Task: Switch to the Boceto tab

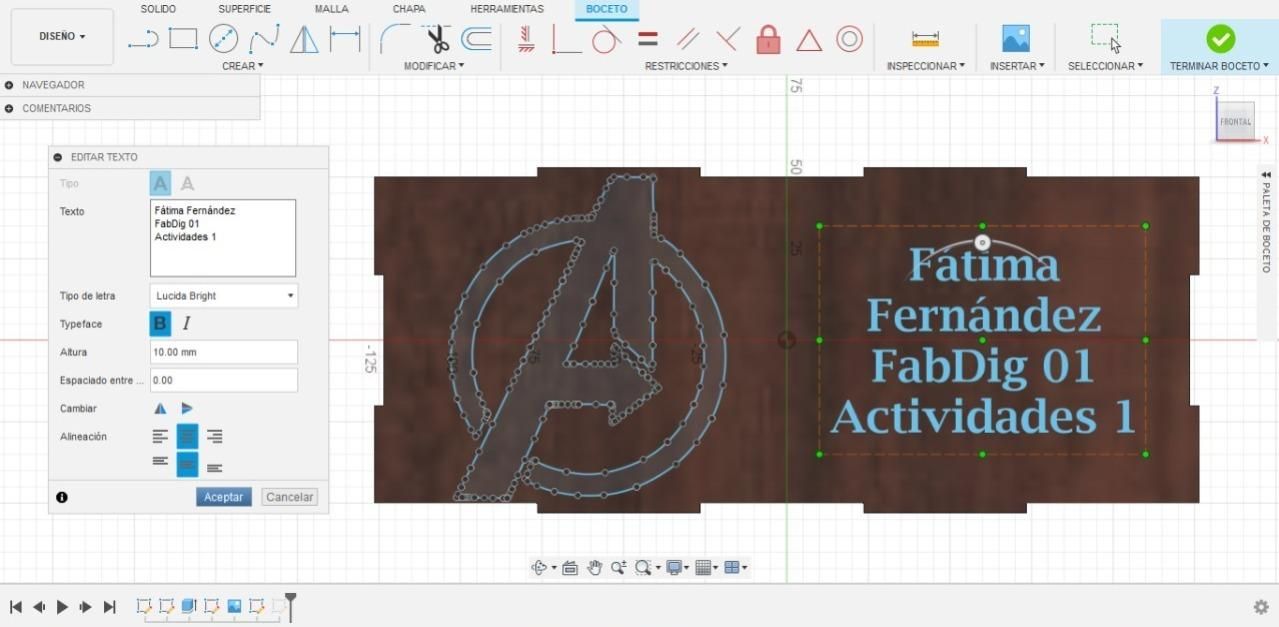Action: (606, 9)
